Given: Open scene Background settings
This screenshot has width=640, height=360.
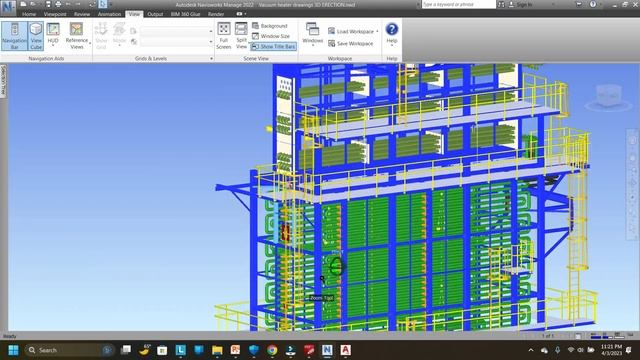Looking at the screenshot, I should (x=270, y=26).
